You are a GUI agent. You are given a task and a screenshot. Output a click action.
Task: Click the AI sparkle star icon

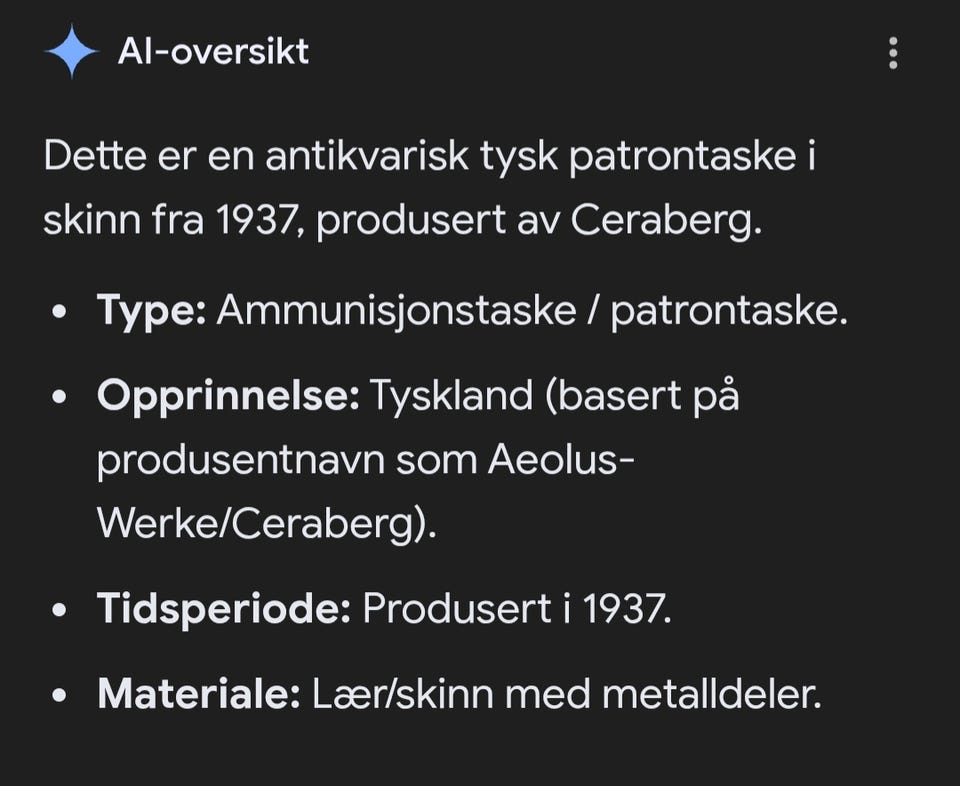71,52
